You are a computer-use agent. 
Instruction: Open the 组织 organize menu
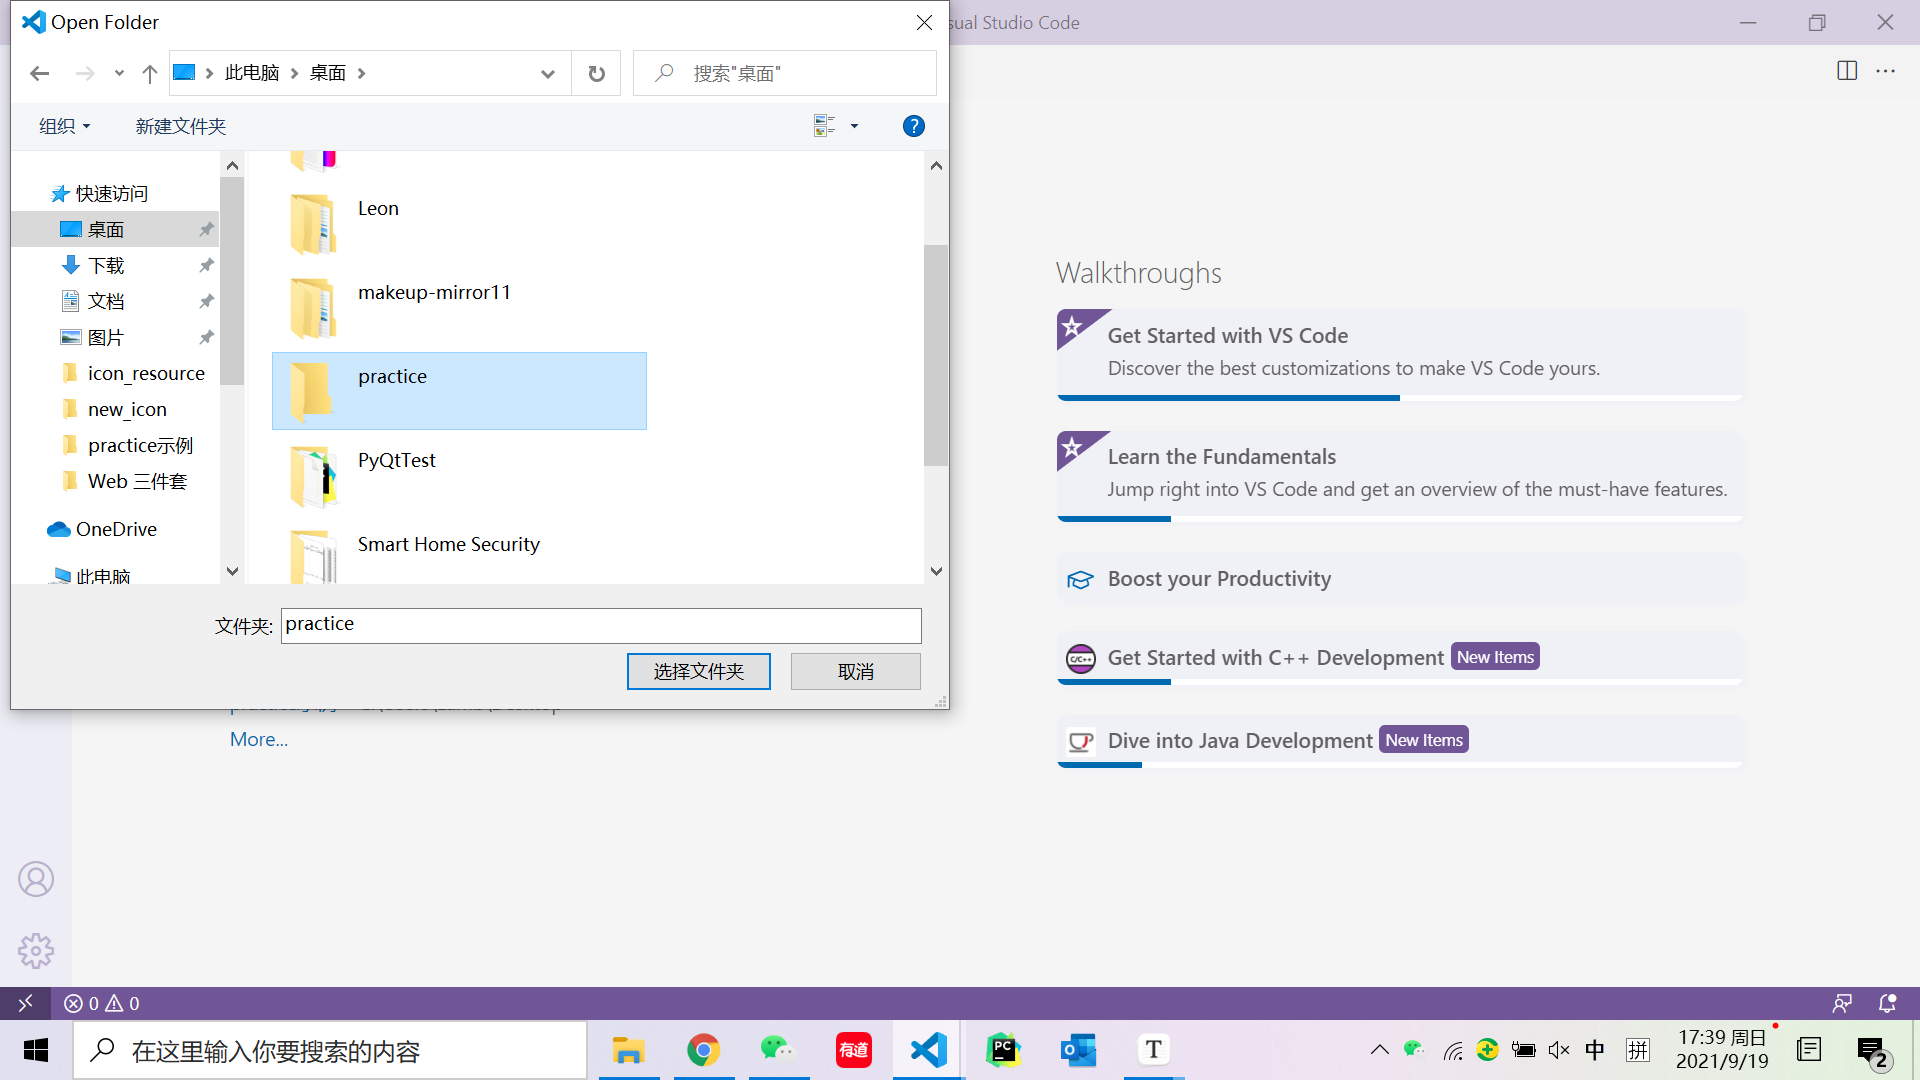65,126
